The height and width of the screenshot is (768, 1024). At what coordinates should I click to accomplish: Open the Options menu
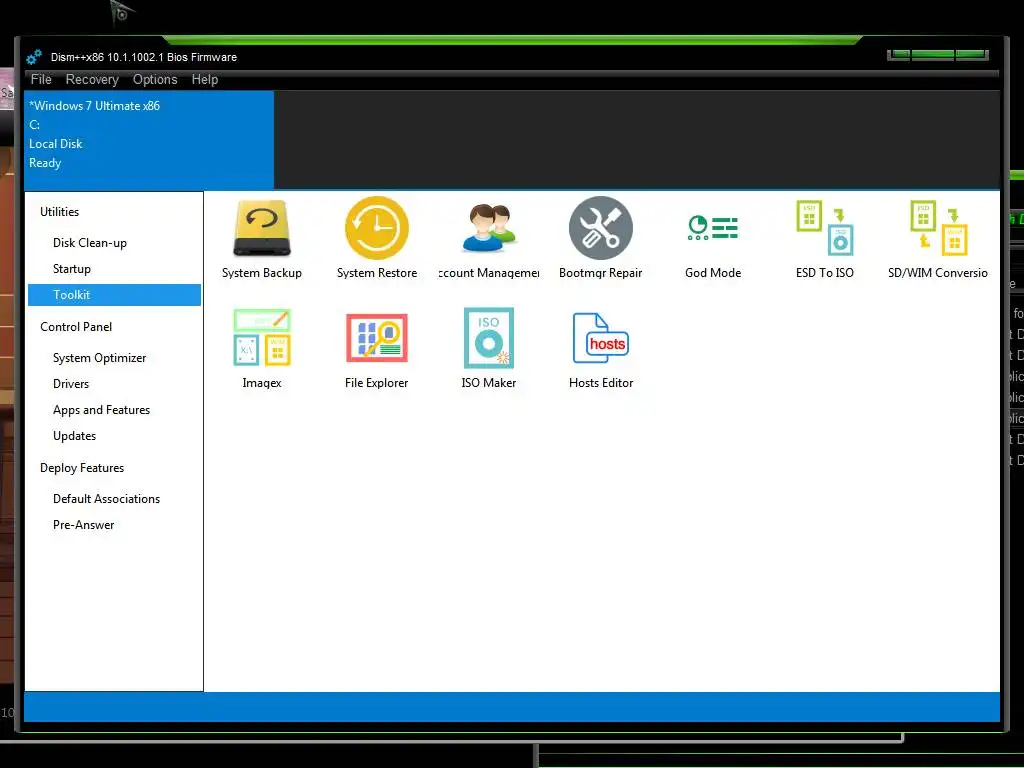coord(155,80)
